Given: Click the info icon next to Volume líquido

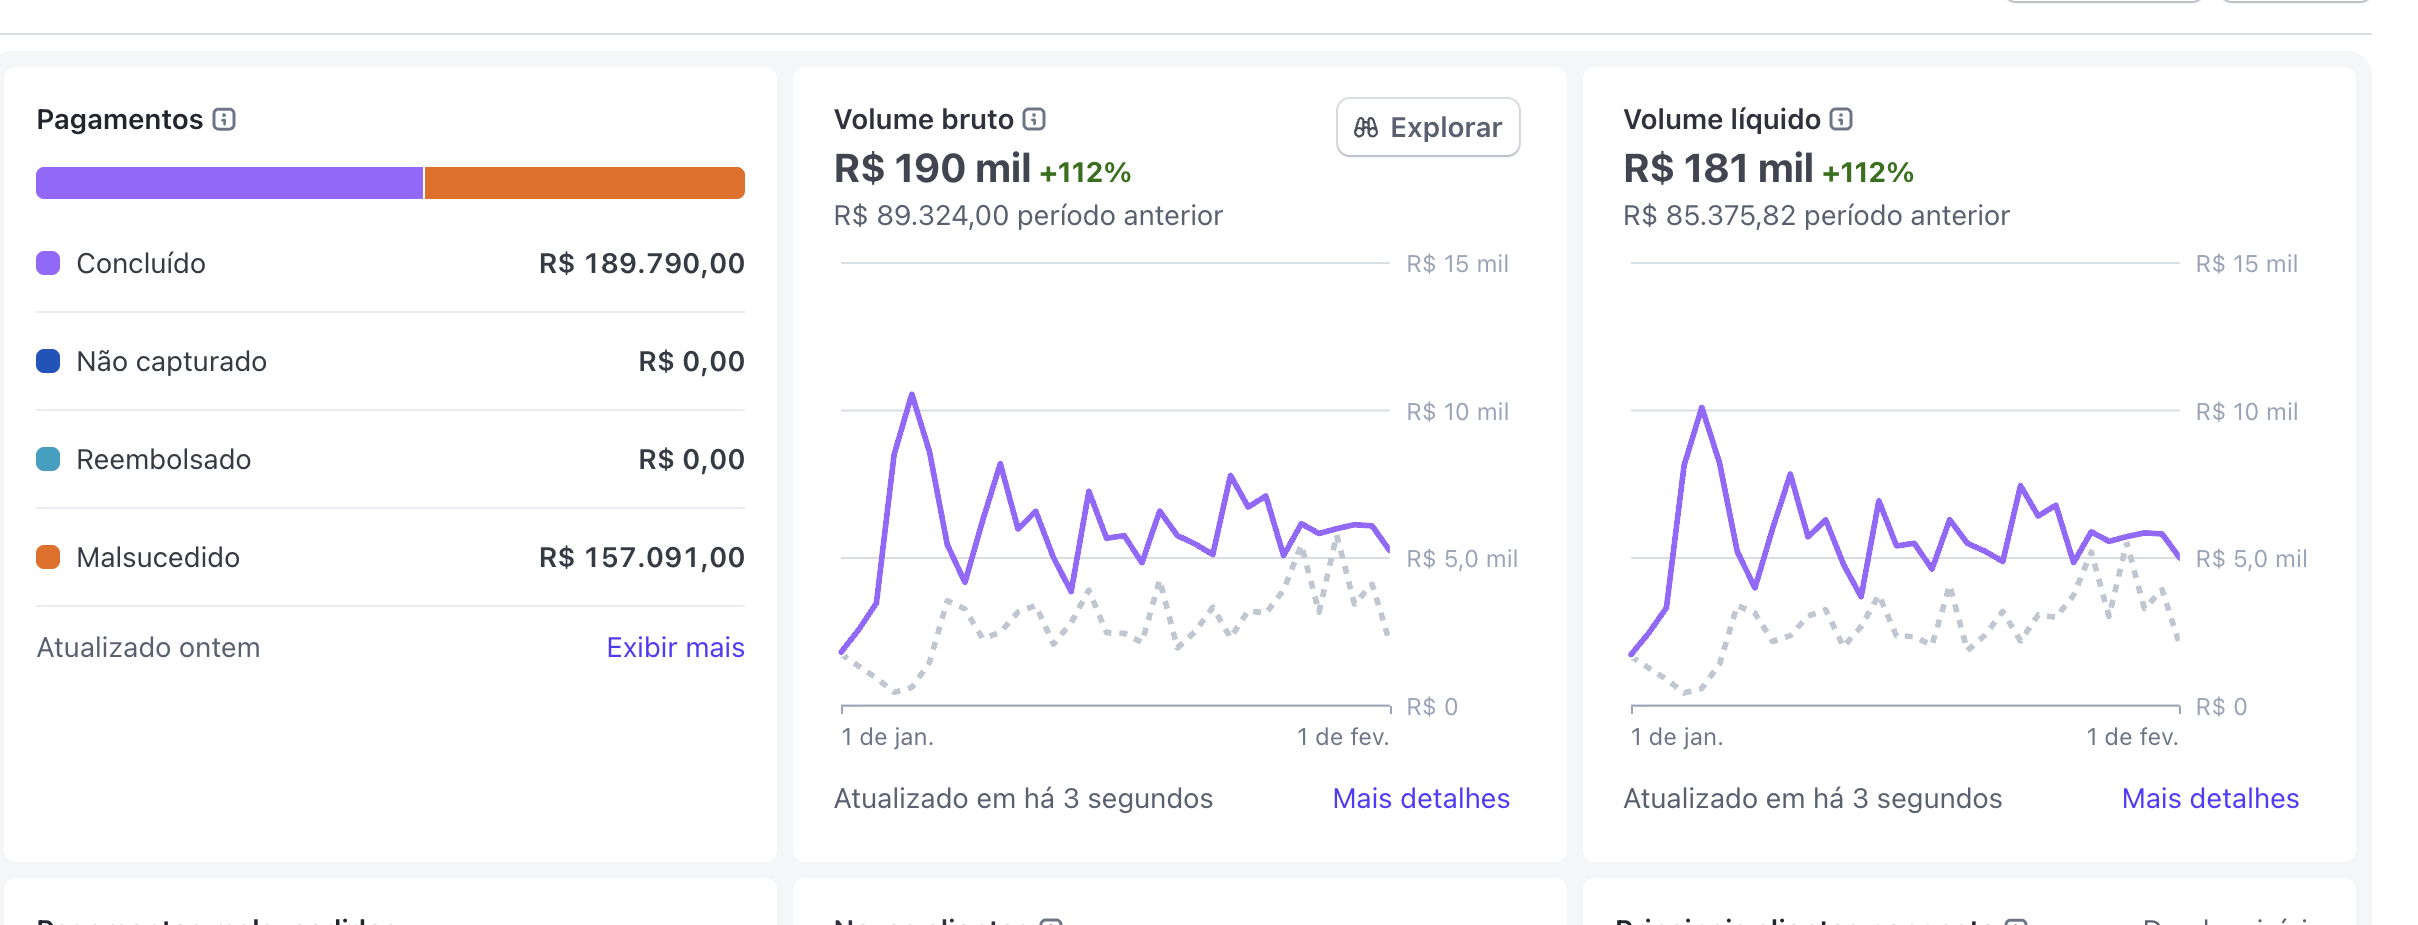Looking at the screenshot, I should tap(1840, 118).
